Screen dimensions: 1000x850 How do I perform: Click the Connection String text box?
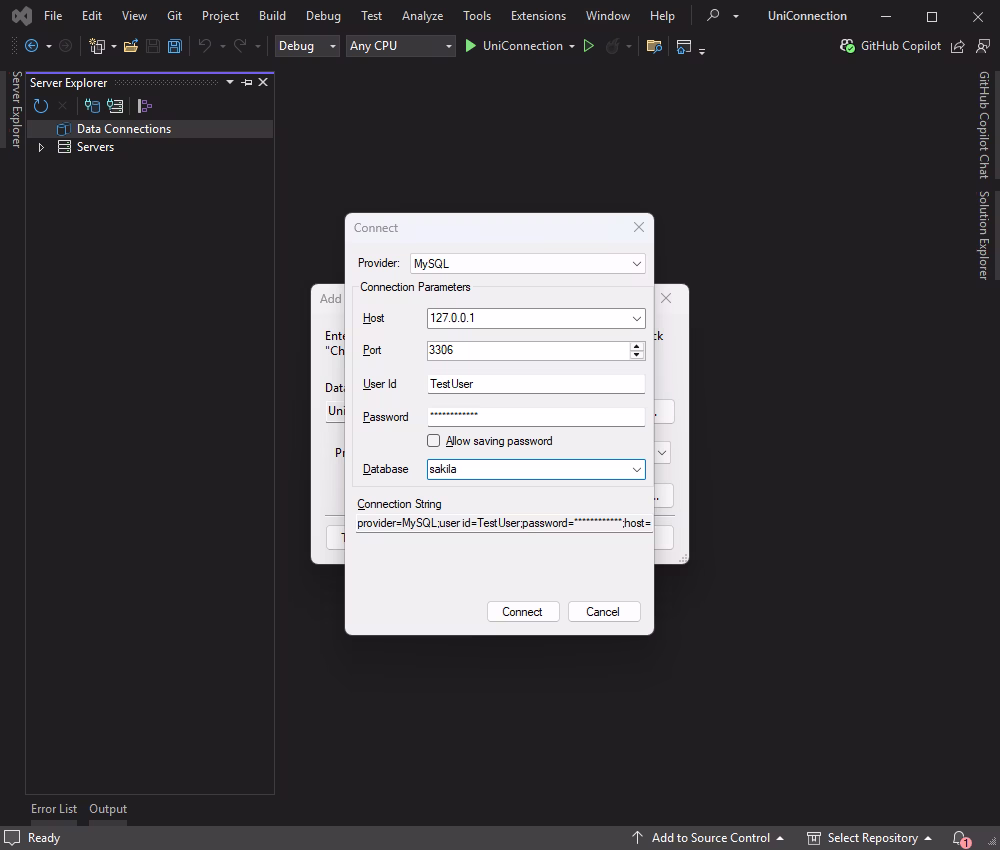504,523
